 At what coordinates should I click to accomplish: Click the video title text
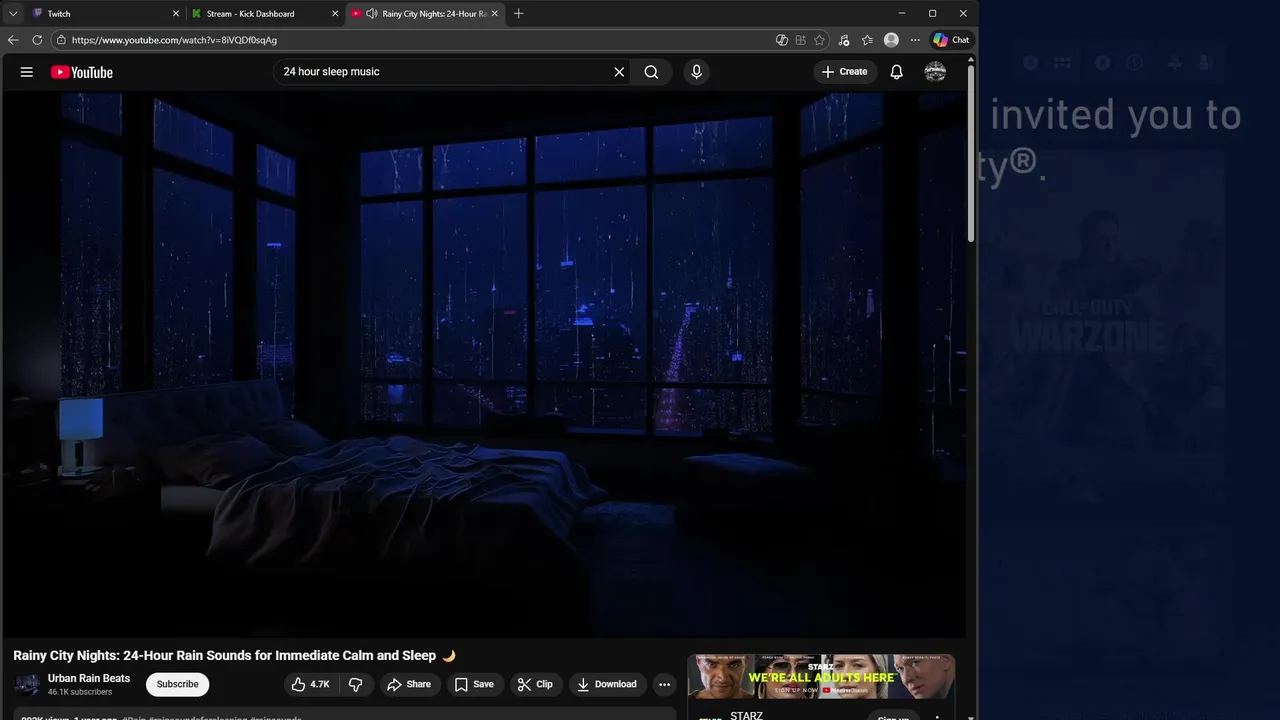[234, 656]
